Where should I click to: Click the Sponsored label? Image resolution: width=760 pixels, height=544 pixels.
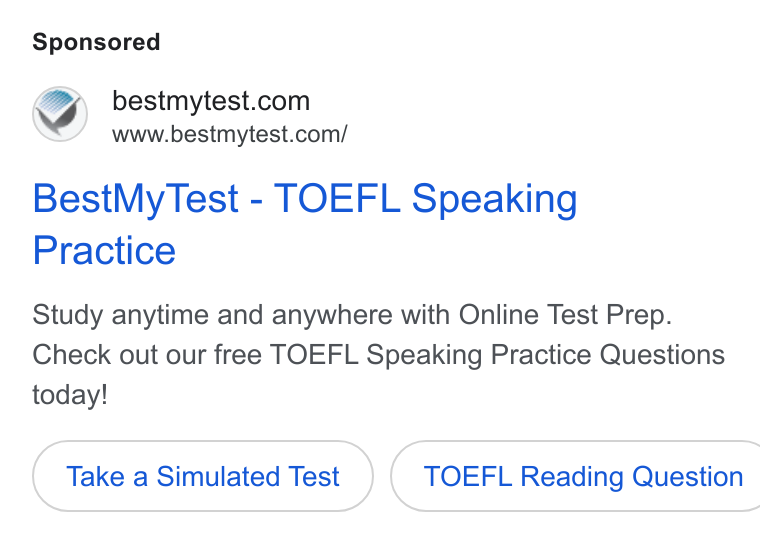coord(96,42)
